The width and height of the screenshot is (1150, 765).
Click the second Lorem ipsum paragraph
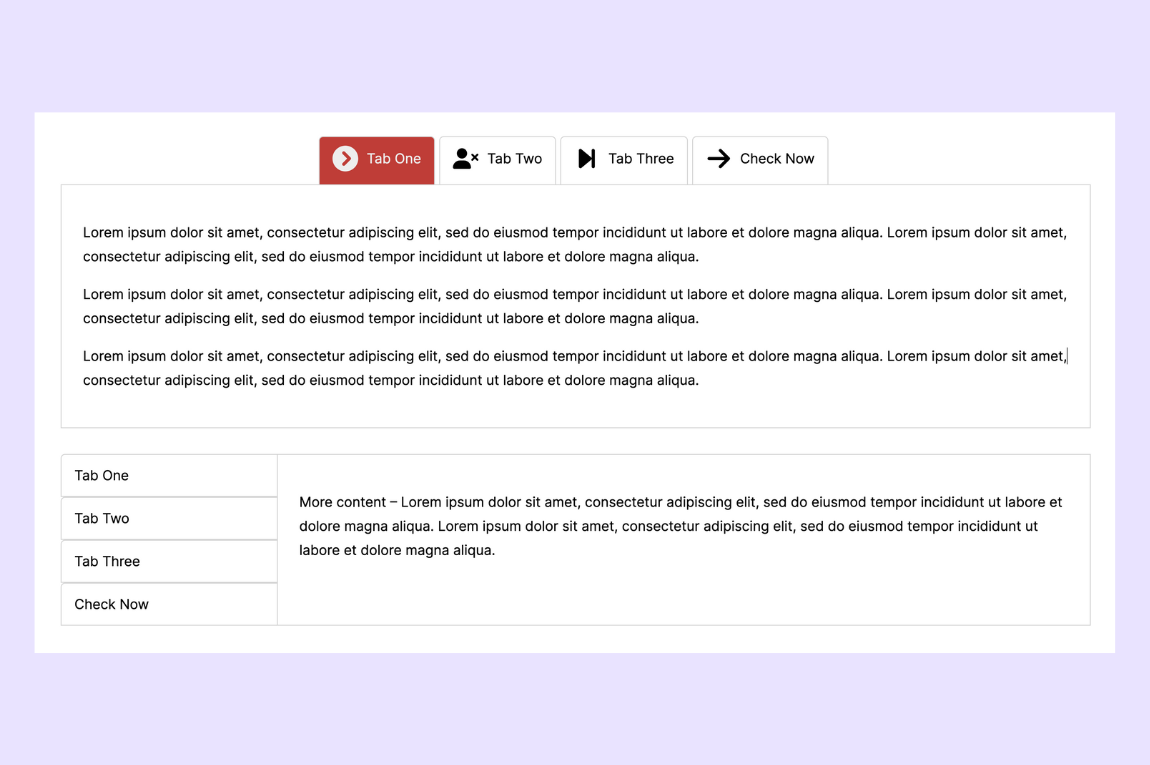(x=575, y=306)
